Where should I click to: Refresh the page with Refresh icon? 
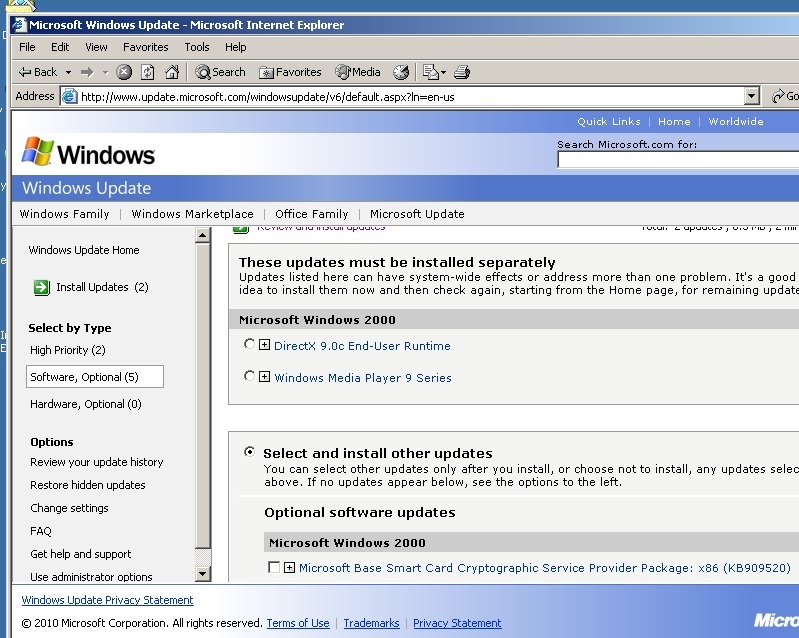tap(148, 72)
